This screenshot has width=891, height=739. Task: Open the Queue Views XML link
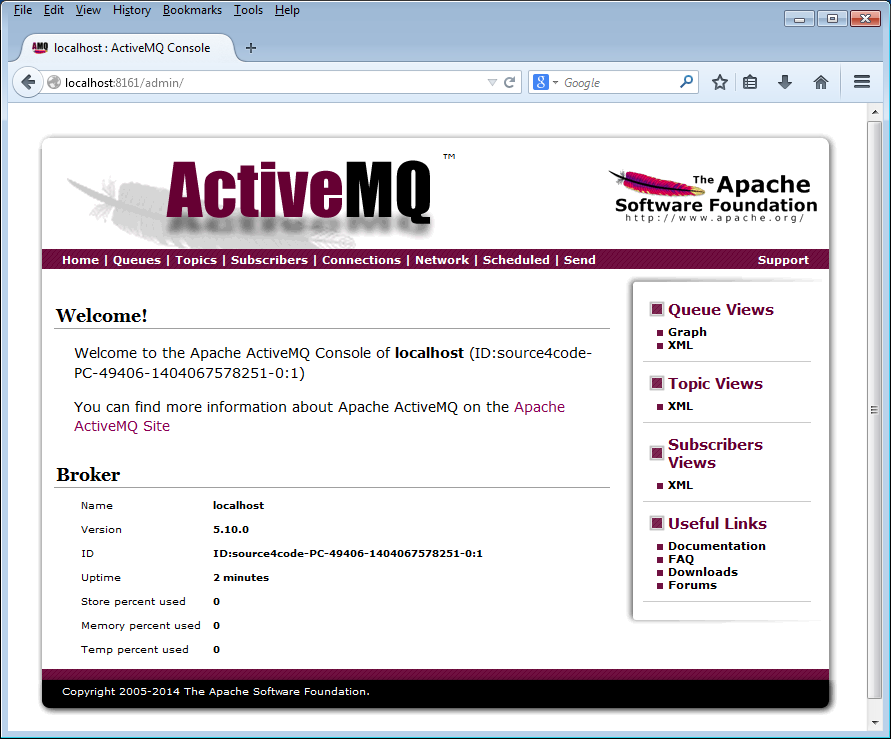[680, 345]
